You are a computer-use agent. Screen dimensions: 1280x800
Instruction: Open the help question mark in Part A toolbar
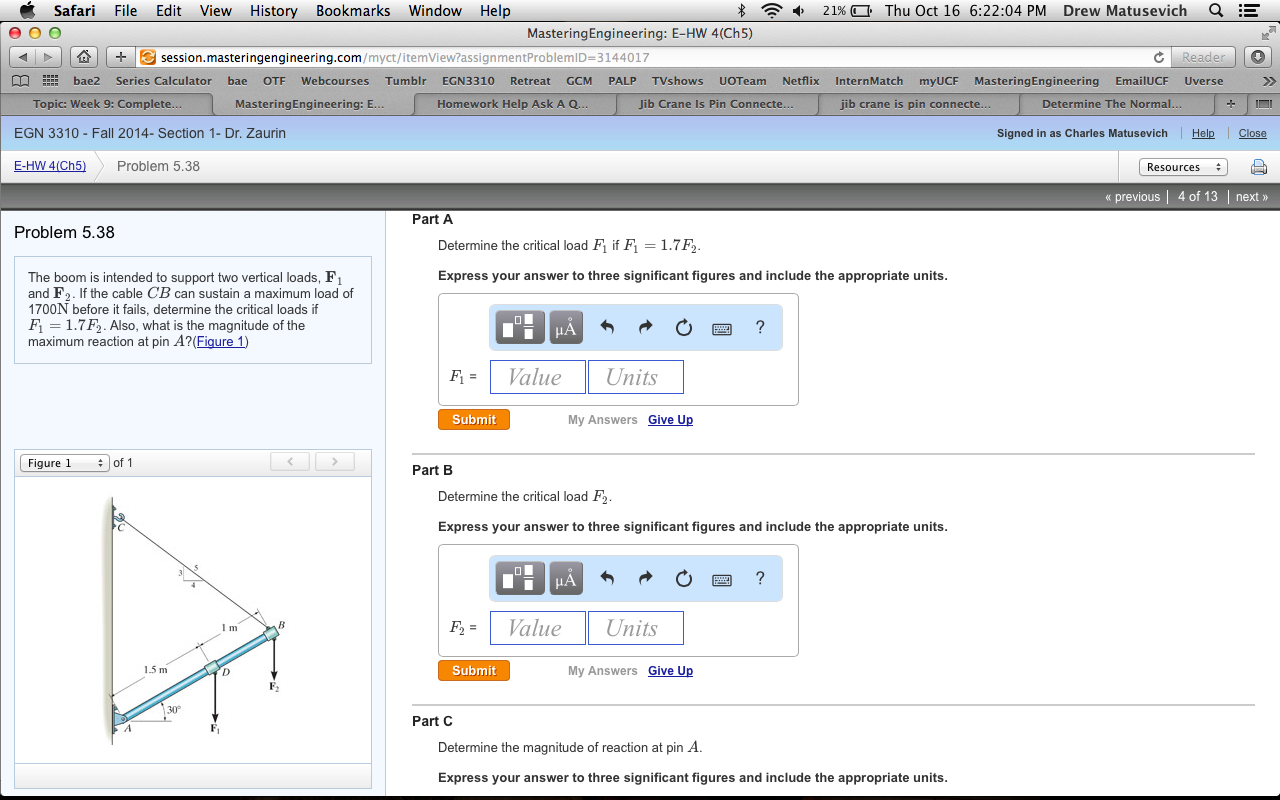click(x=759, y=327)
